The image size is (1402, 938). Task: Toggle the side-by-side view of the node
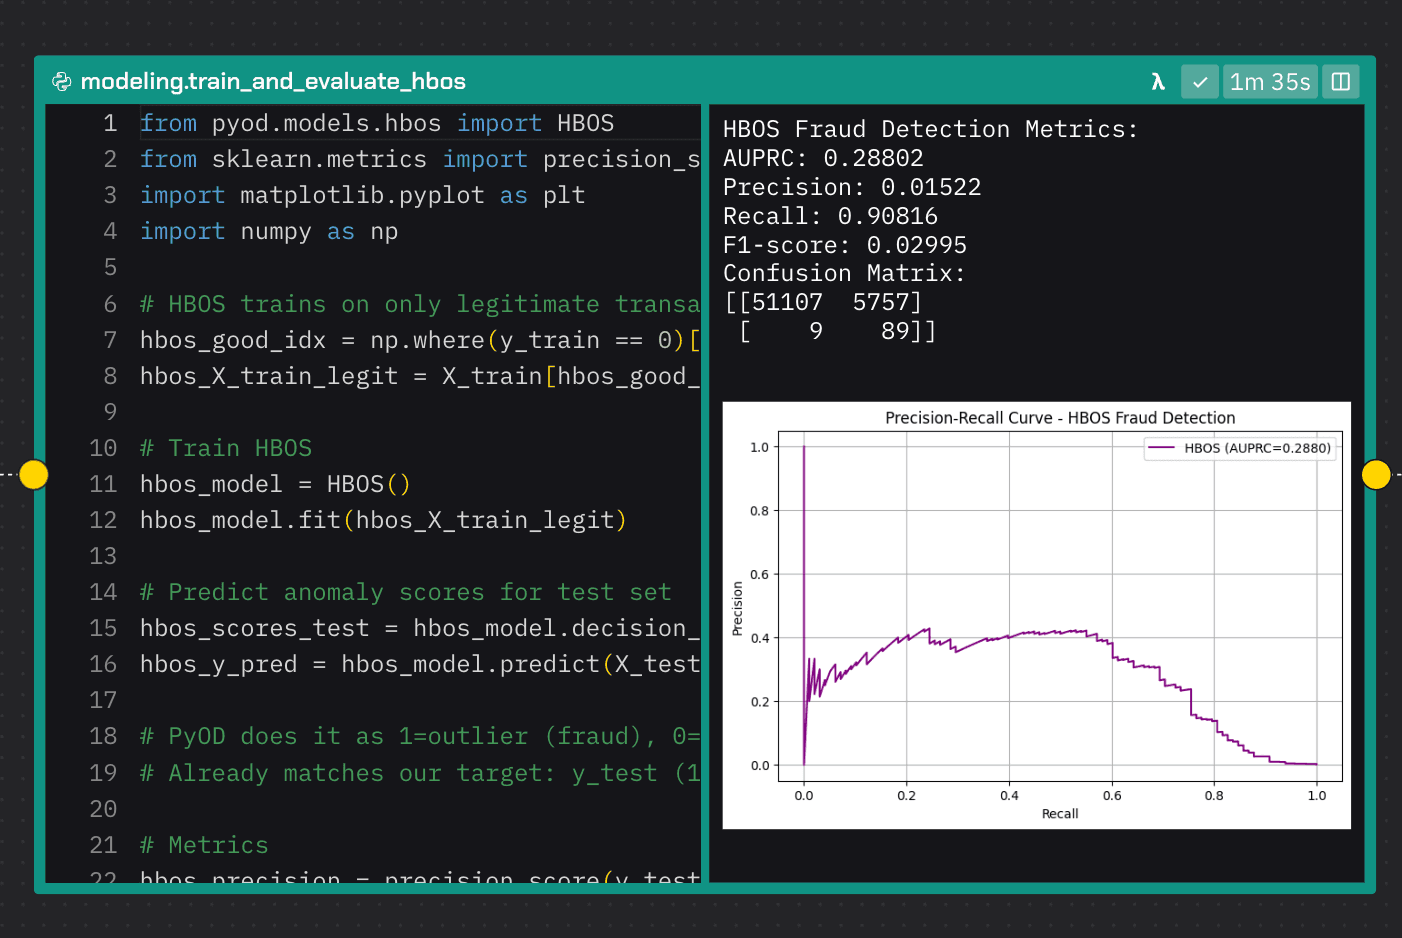pyautogui.click(x=1340, y=81)
